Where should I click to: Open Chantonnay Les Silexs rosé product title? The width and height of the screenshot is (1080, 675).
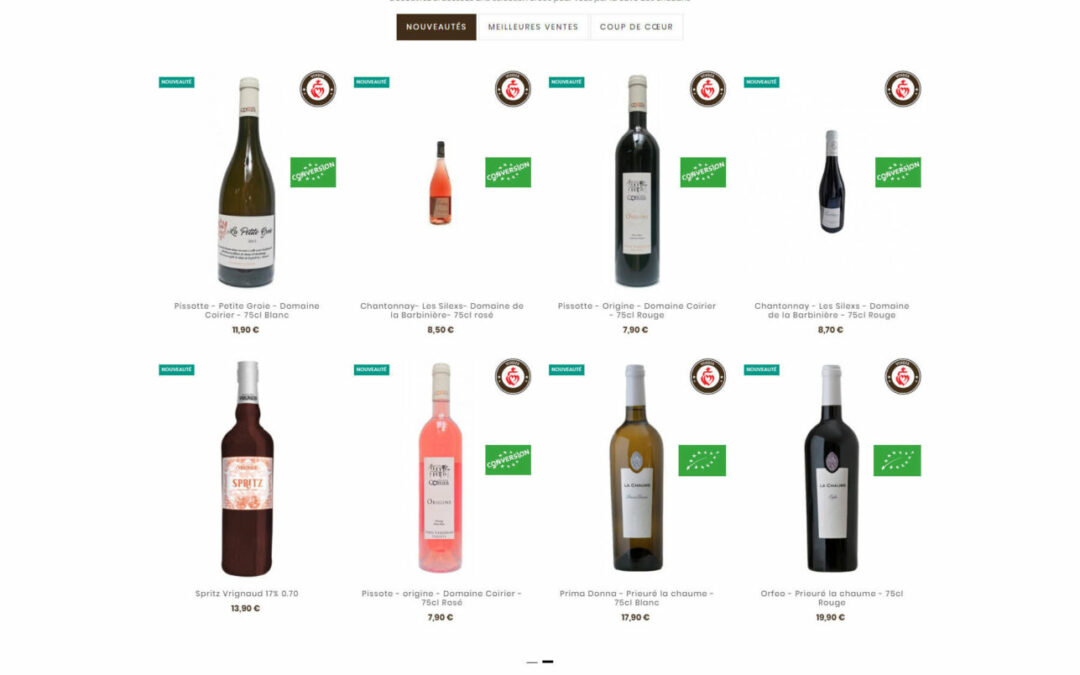tap(442, 311)
